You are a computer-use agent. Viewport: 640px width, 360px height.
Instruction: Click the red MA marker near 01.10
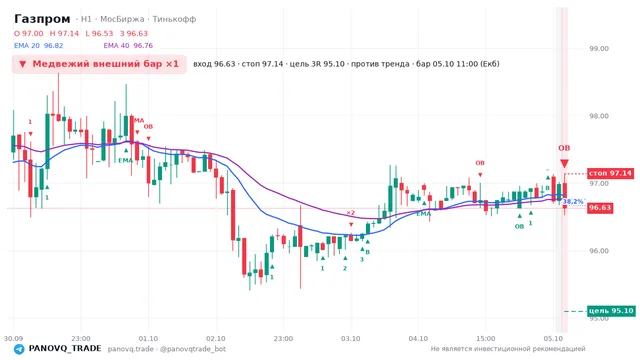pos(139,120)
